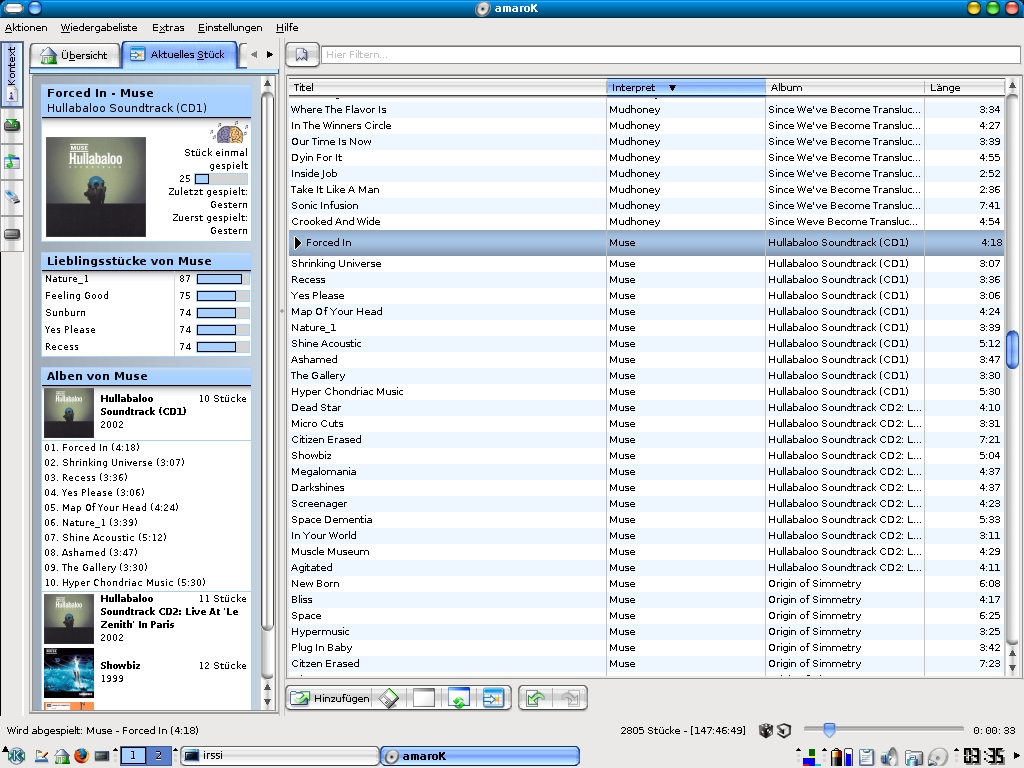Click the undo playlist arrow icon

pyautogui.click(x=535, y=699)
